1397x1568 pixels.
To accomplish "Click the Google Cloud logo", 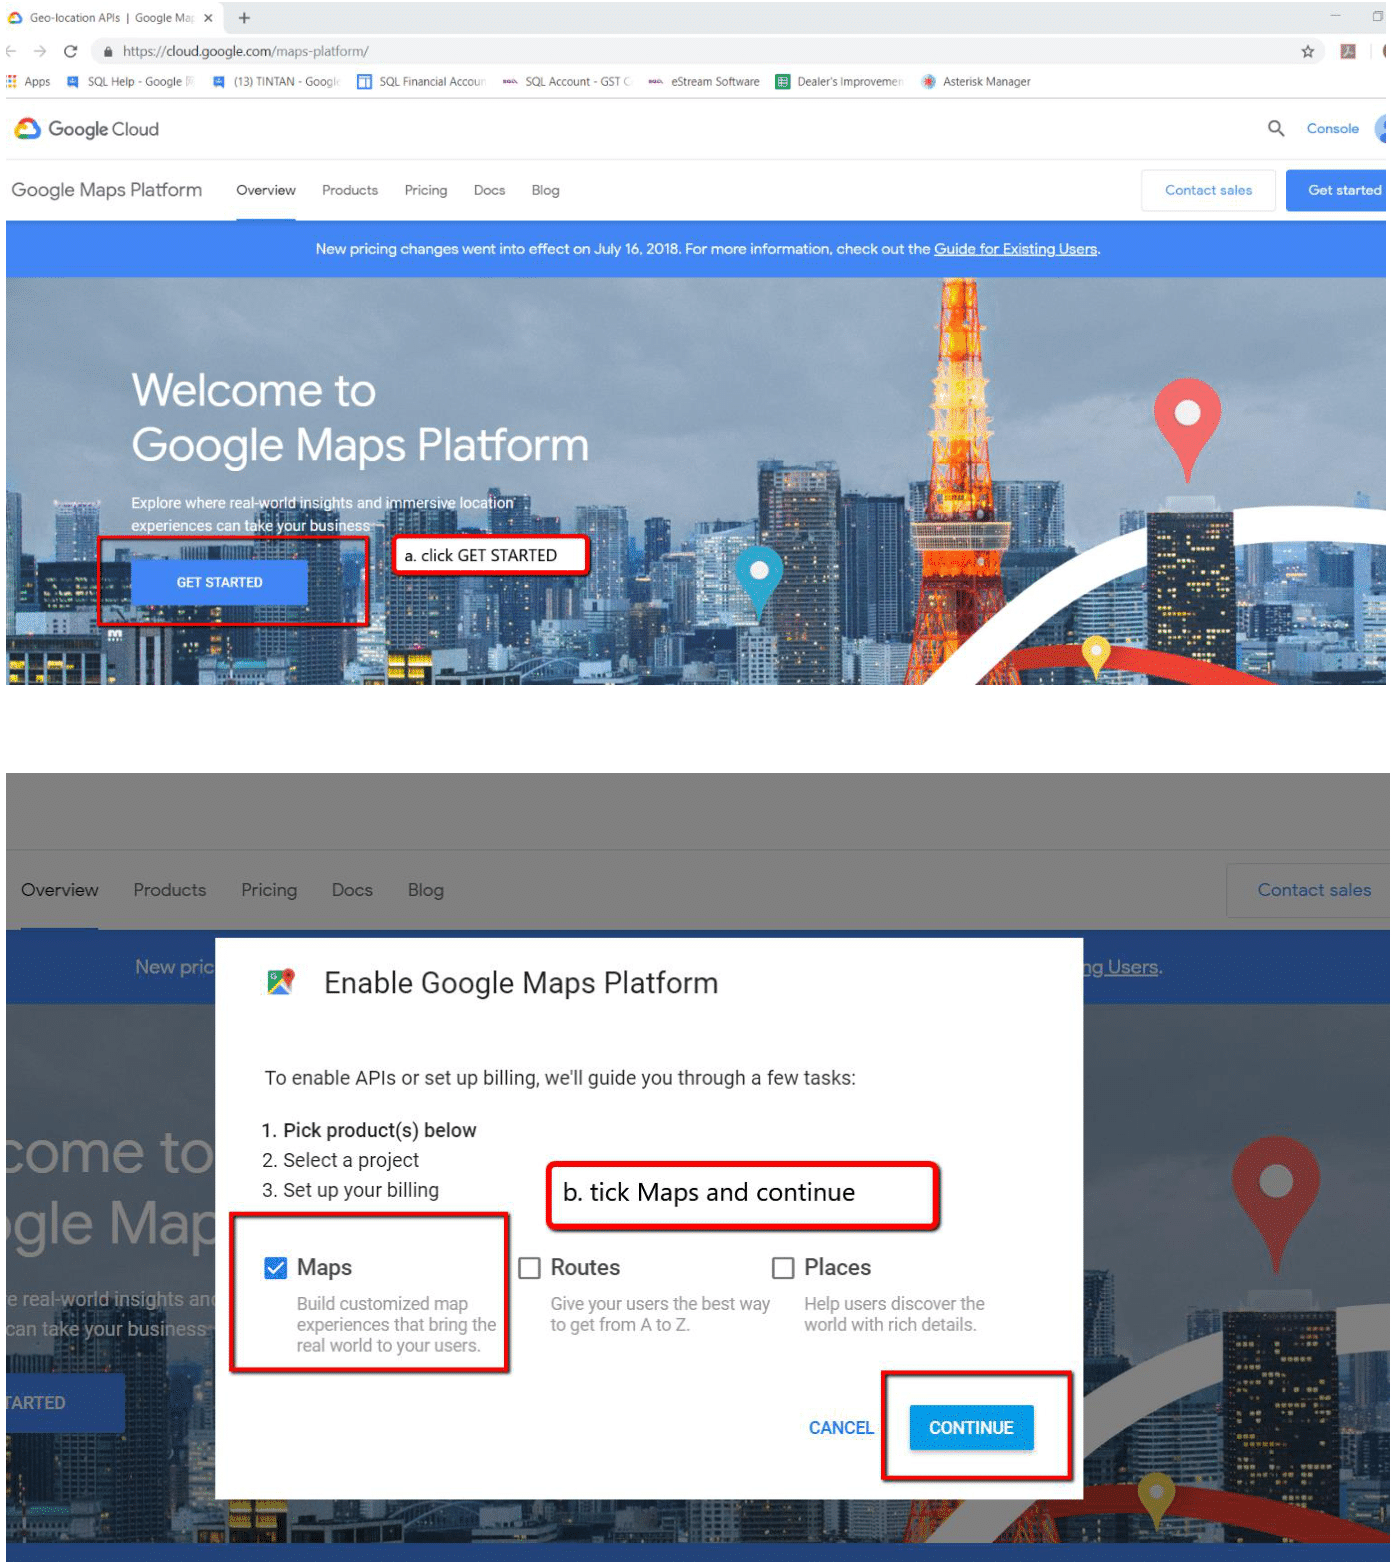I will (87, 129).
